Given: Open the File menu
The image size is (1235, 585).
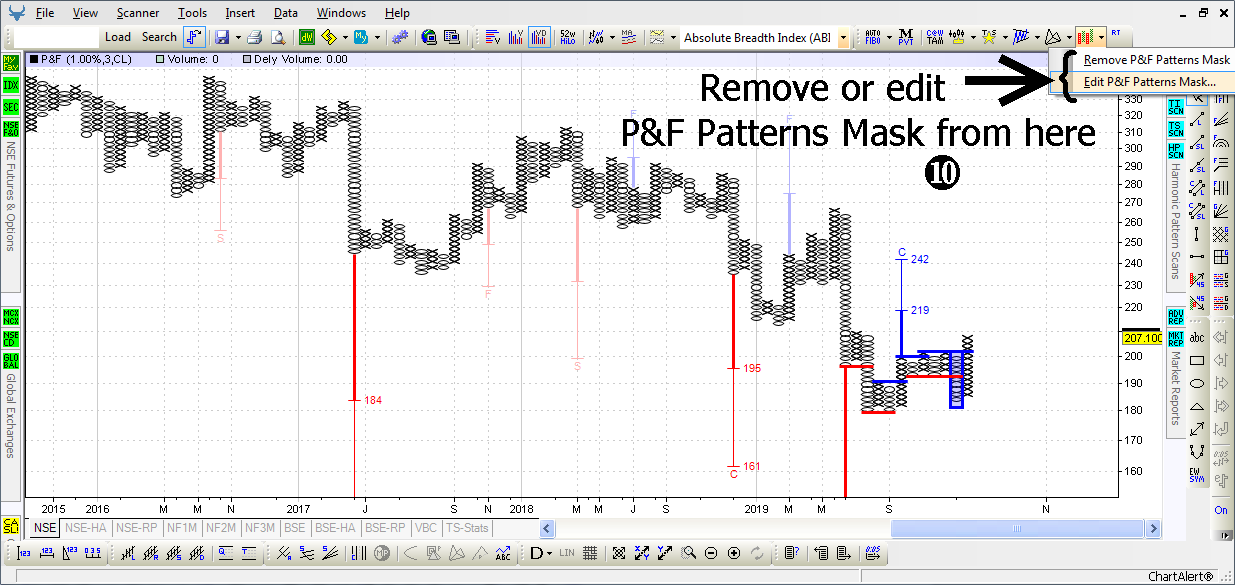Looking at the screenshot, I should point(44,13).
